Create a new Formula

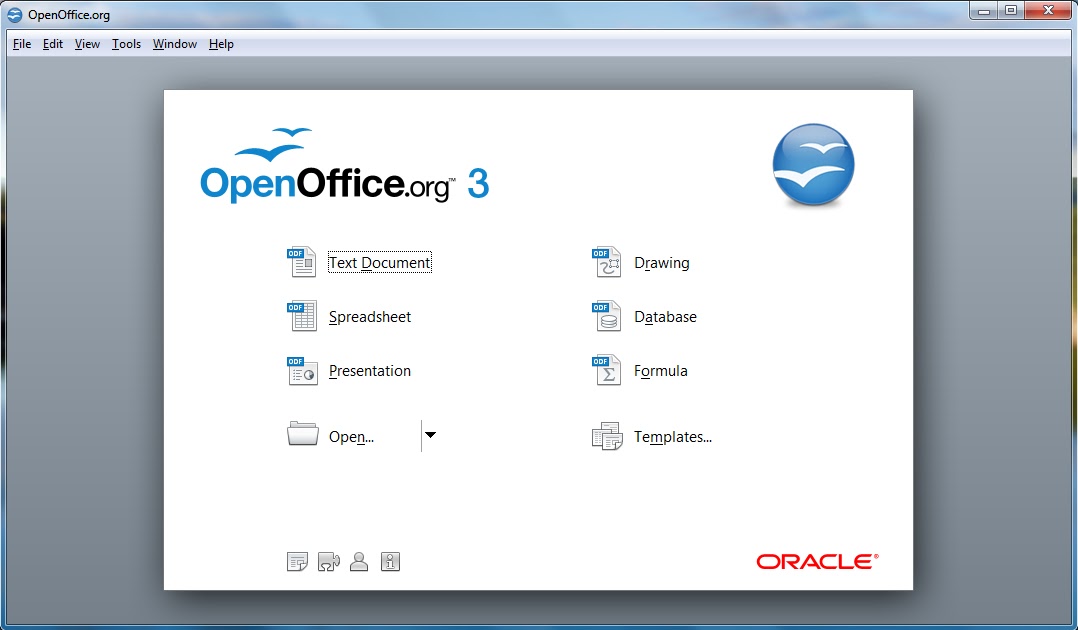coord(661,371)
